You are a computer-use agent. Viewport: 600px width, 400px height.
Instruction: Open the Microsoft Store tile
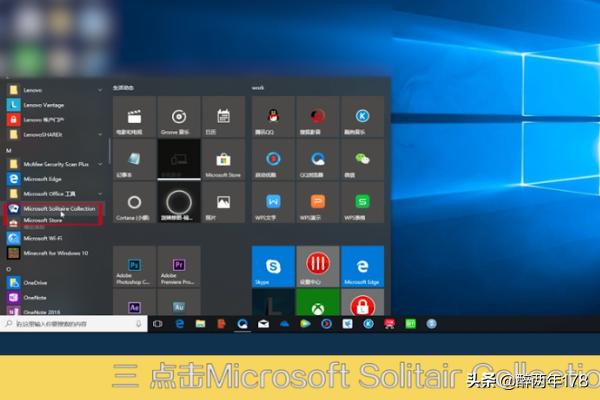pos(223,160)
